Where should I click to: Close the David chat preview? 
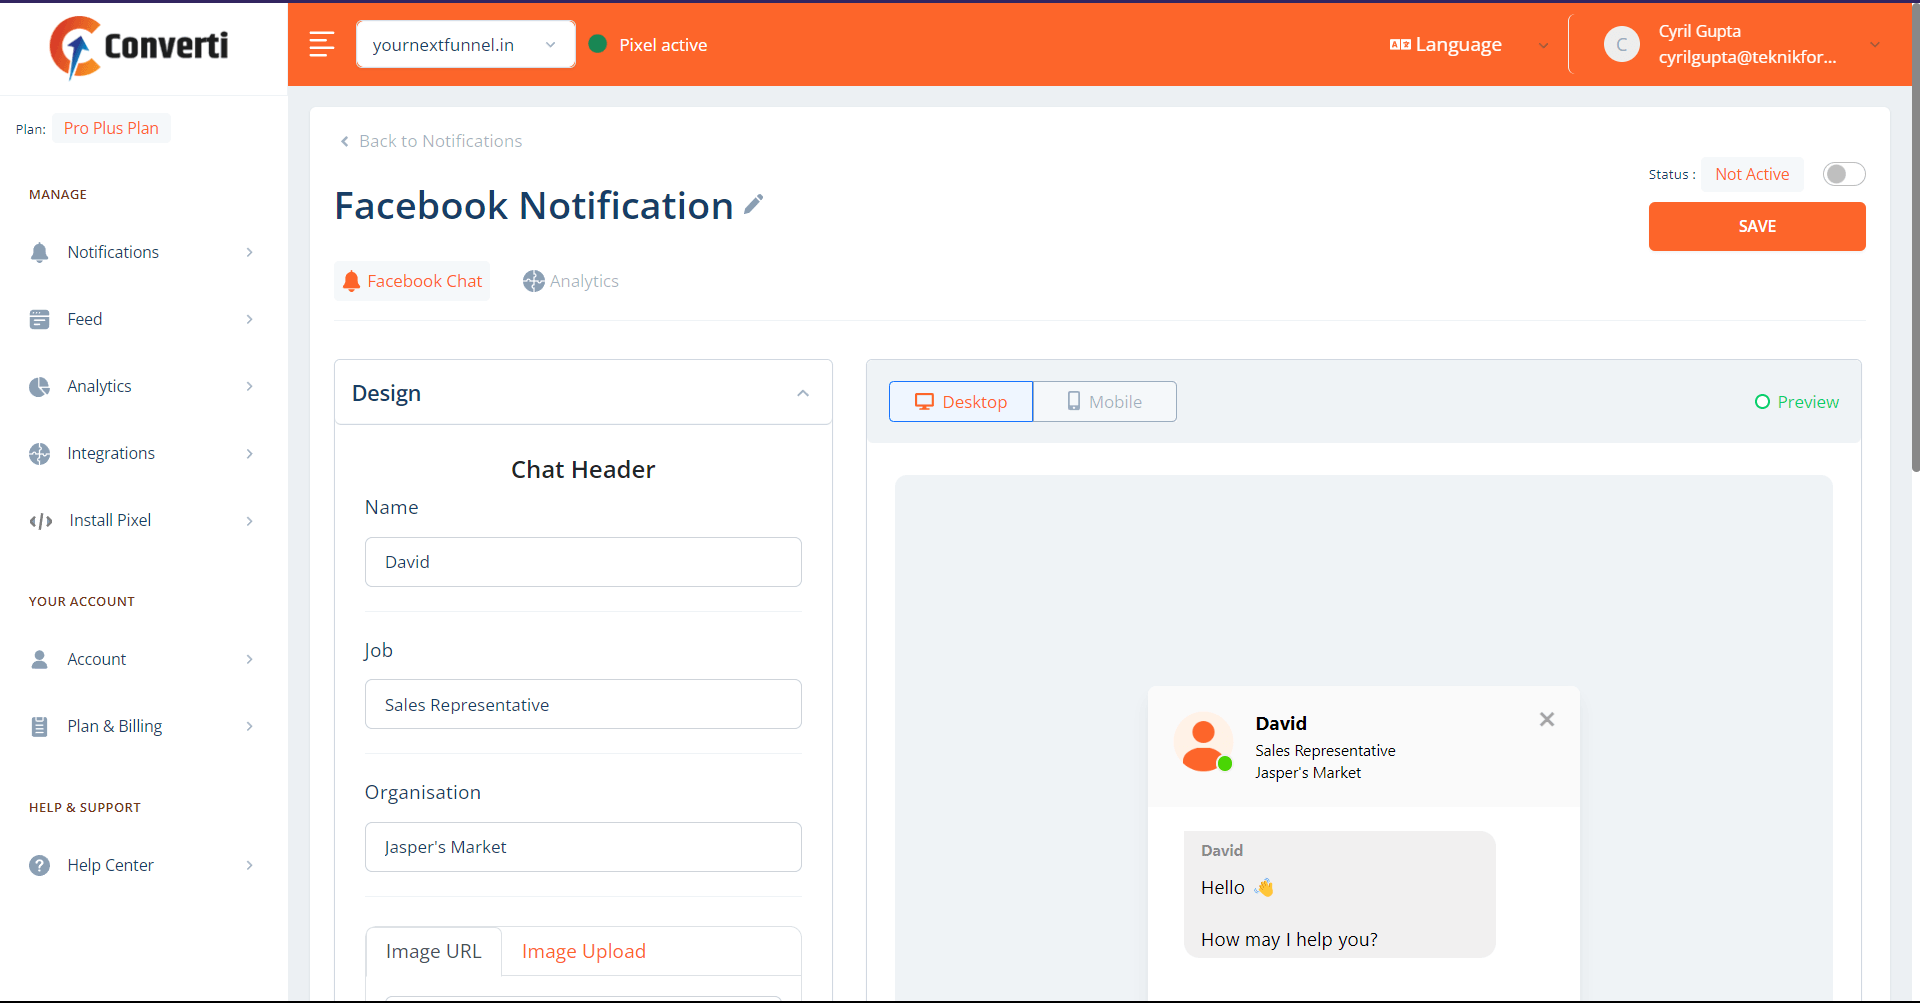click(x=1546, y=720)
